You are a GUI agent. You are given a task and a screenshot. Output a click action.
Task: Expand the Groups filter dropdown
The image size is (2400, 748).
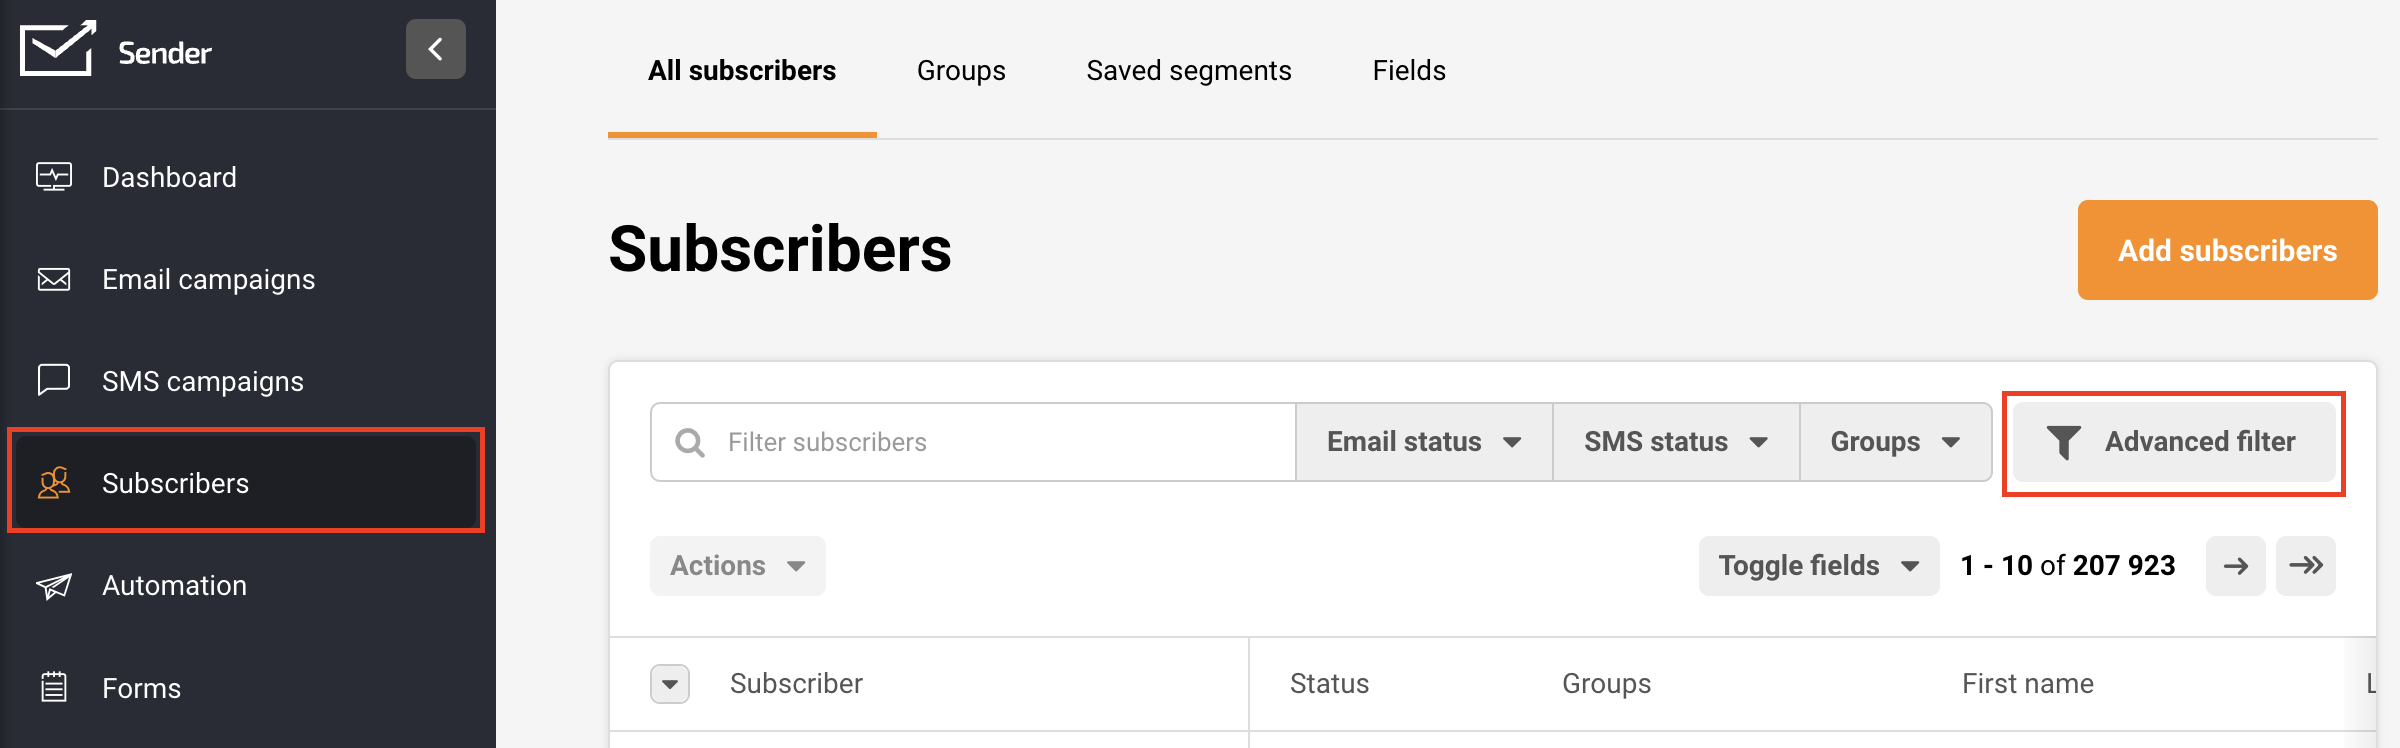coord(1894,442)
